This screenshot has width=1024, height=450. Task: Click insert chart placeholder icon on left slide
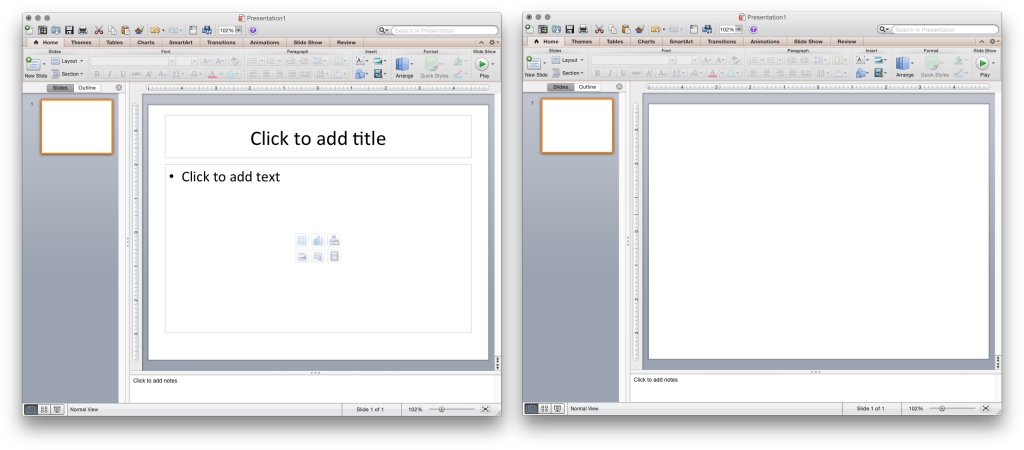(x=318, y=240)
